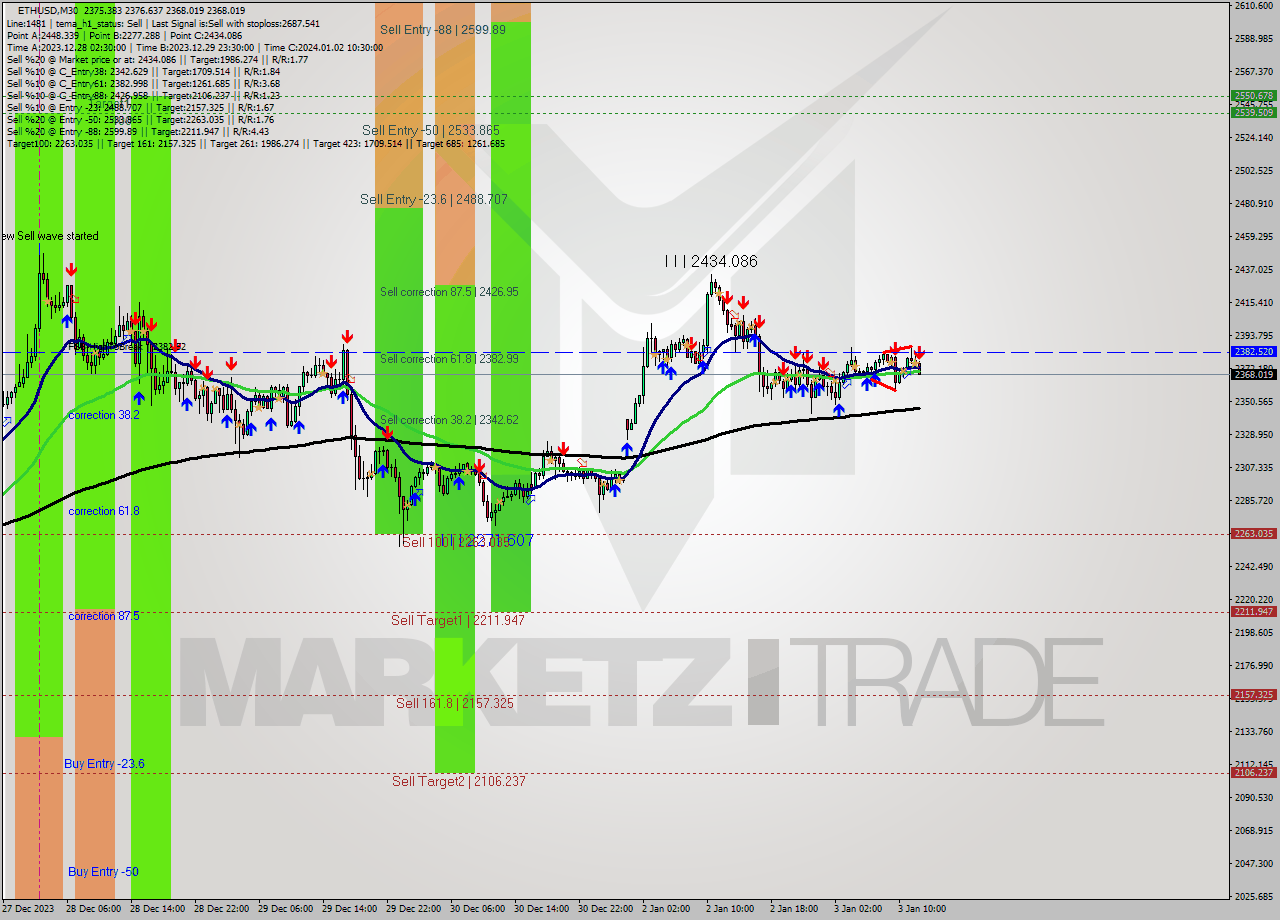This screenshot has height=920, width=1280.
Task: Select the 'Sell Target2 | 2106.237' label
Action: tap(458, 781)
